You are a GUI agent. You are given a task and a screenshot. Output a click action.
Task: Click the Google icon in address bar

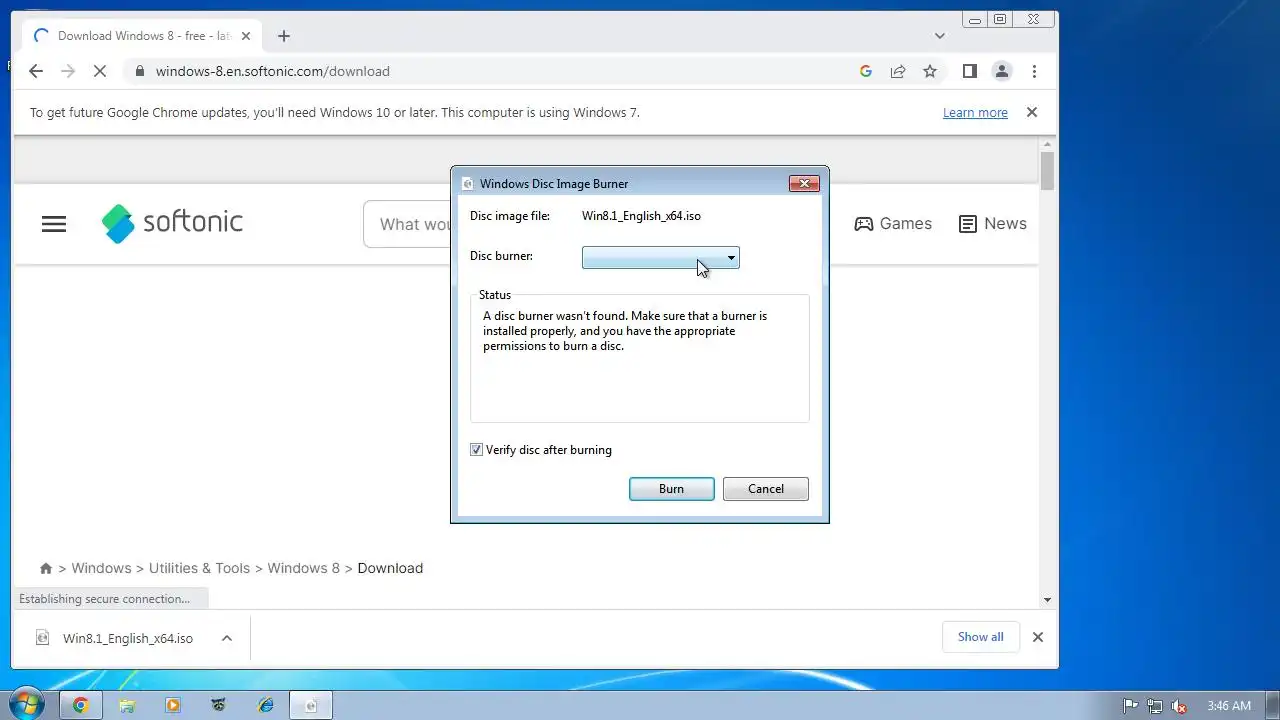[866, 71]
